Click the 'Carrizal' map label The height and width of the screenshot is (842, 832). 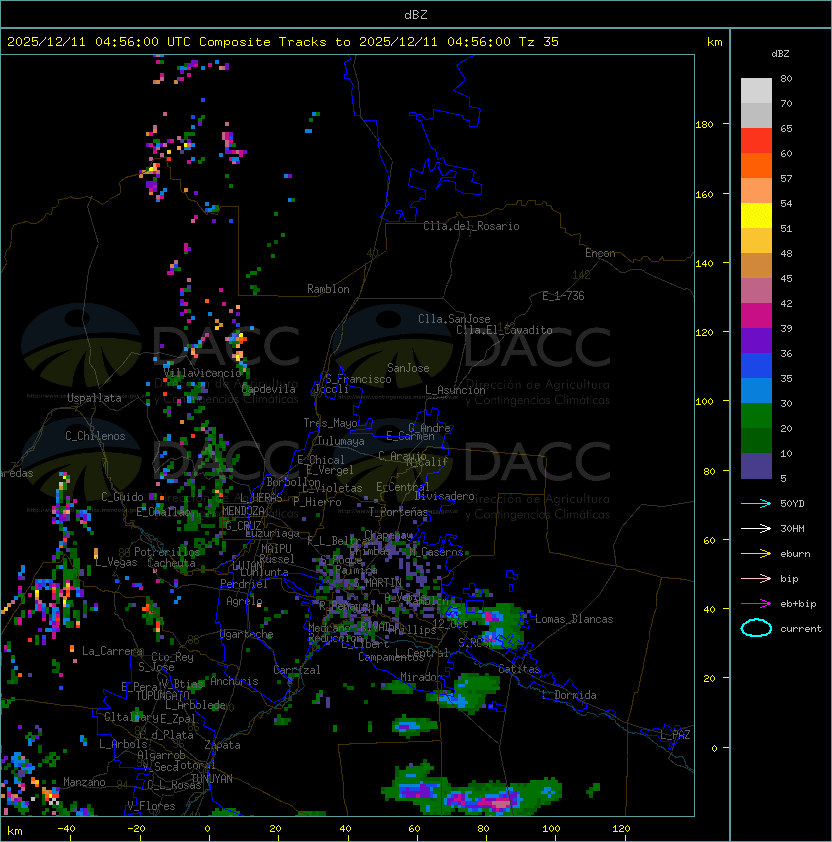tap(297, 670)
